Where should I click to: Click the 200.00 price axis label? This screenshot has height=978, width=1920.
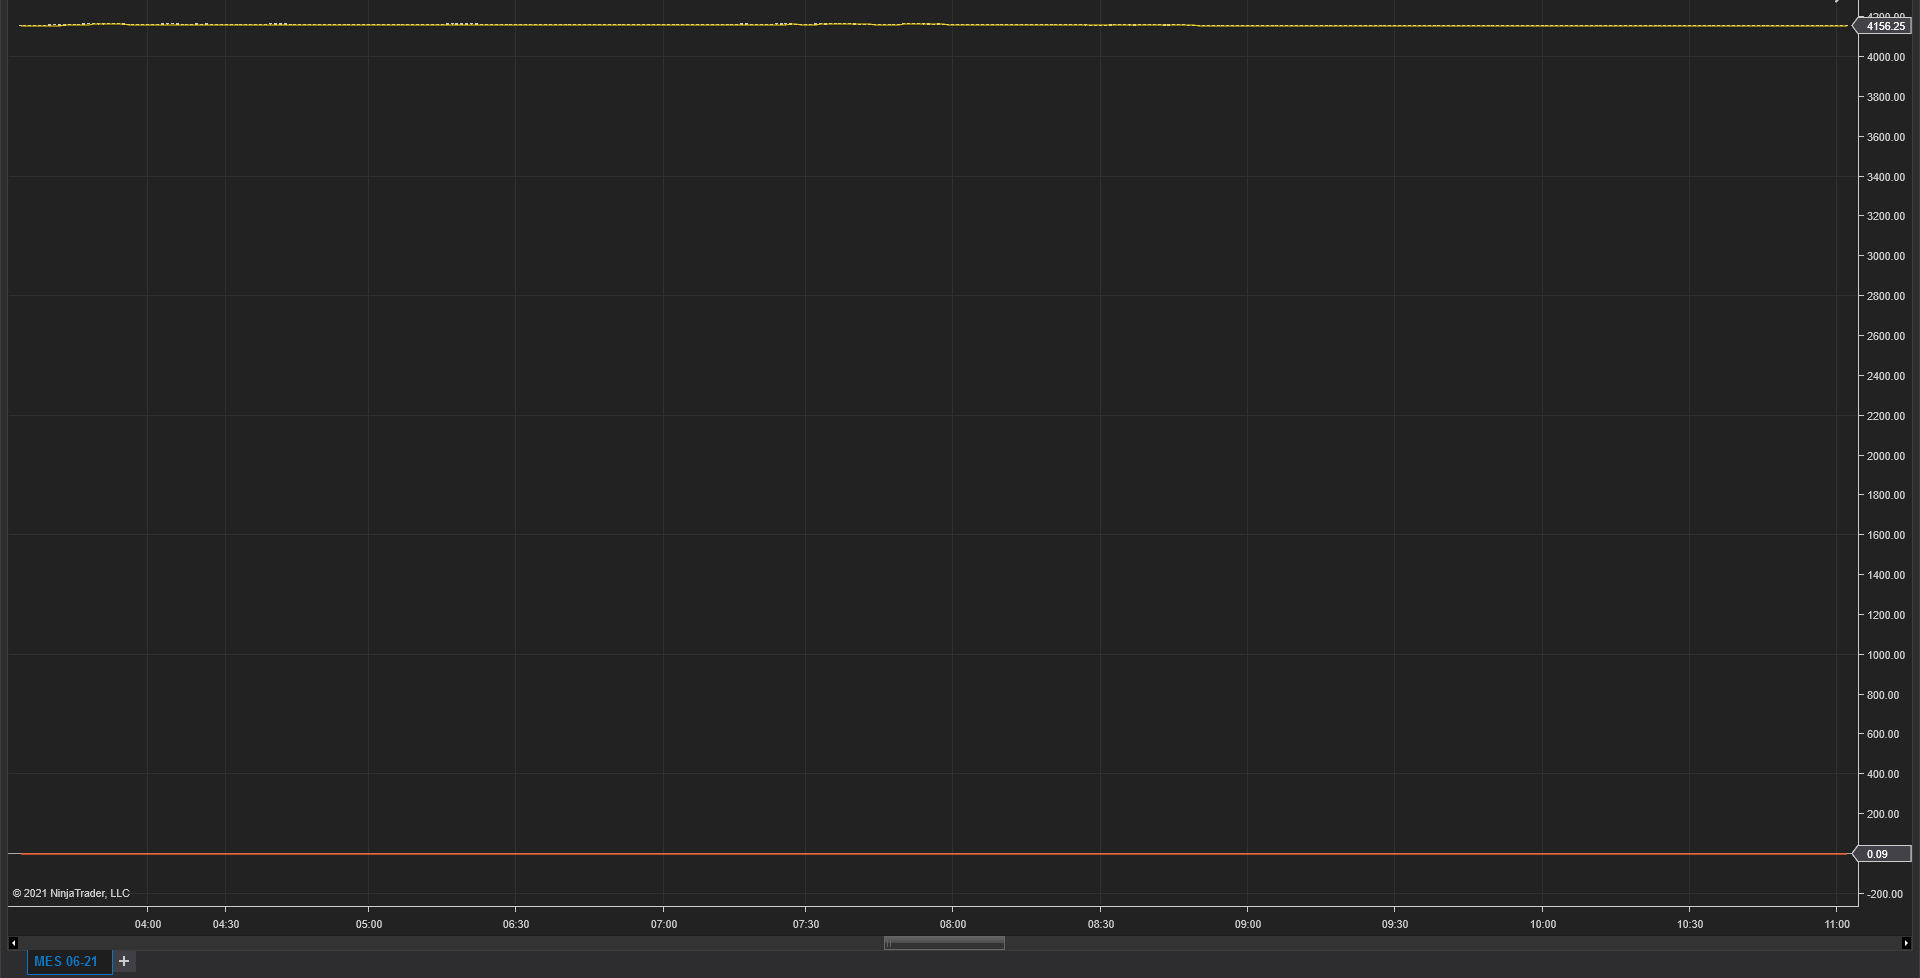coord(1882,814)
